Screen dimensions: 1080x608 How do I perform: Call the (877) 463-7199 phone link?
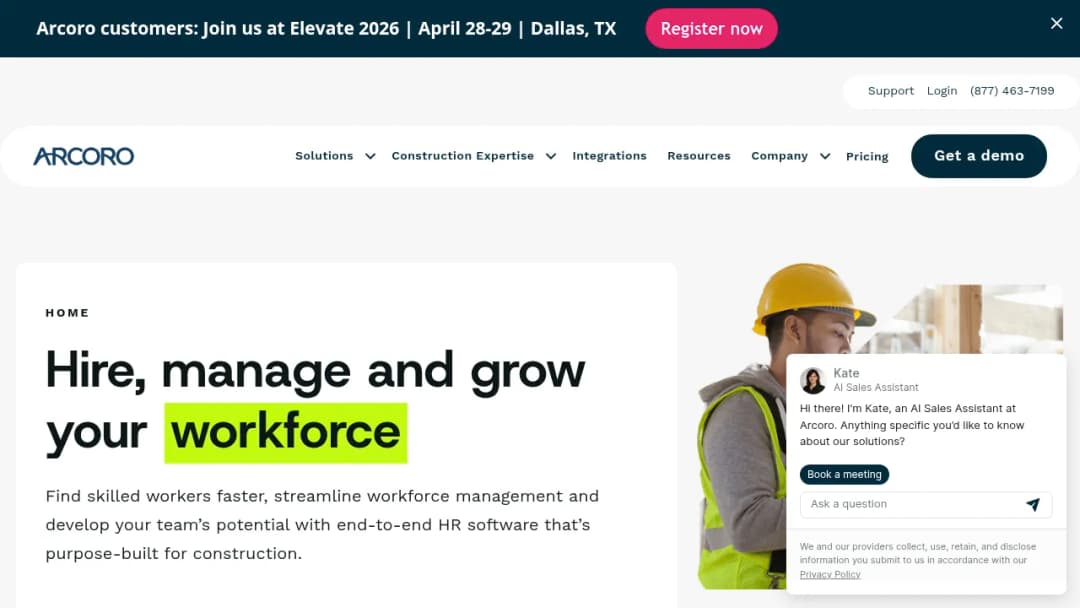point(1012,91)
